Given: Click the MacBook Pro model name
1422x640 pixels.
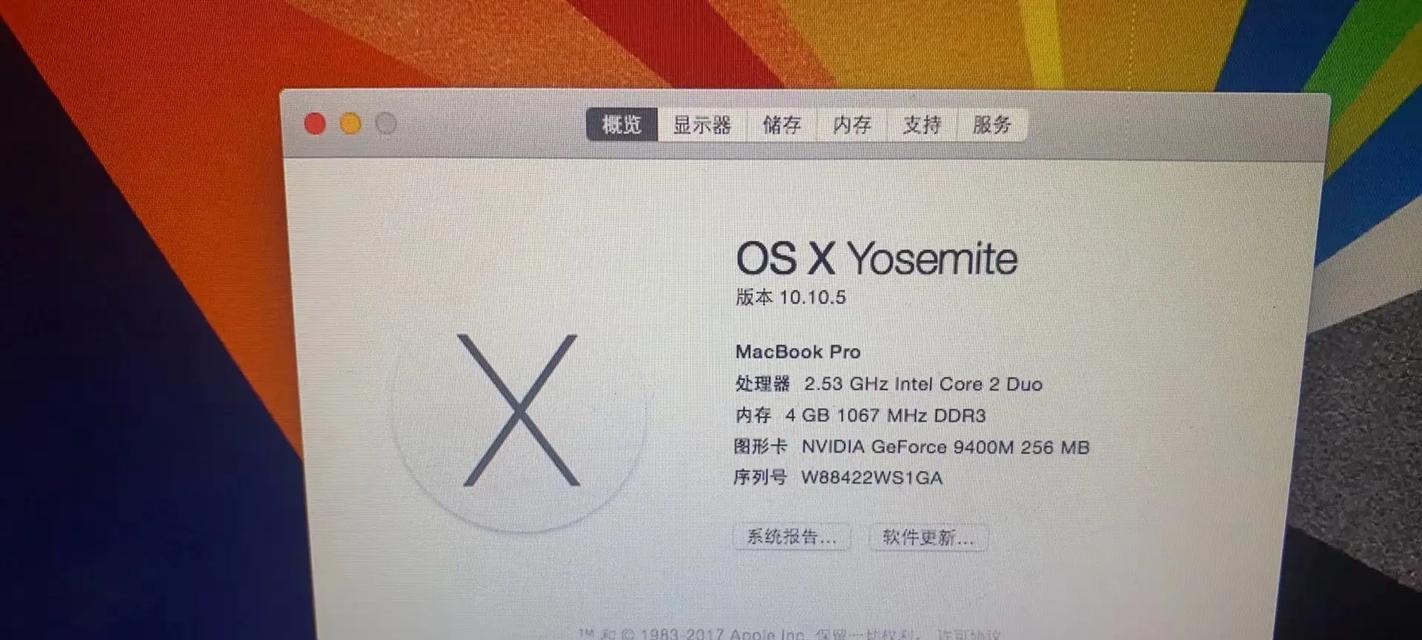Looking at the screenshot, I should pos(798,351).
